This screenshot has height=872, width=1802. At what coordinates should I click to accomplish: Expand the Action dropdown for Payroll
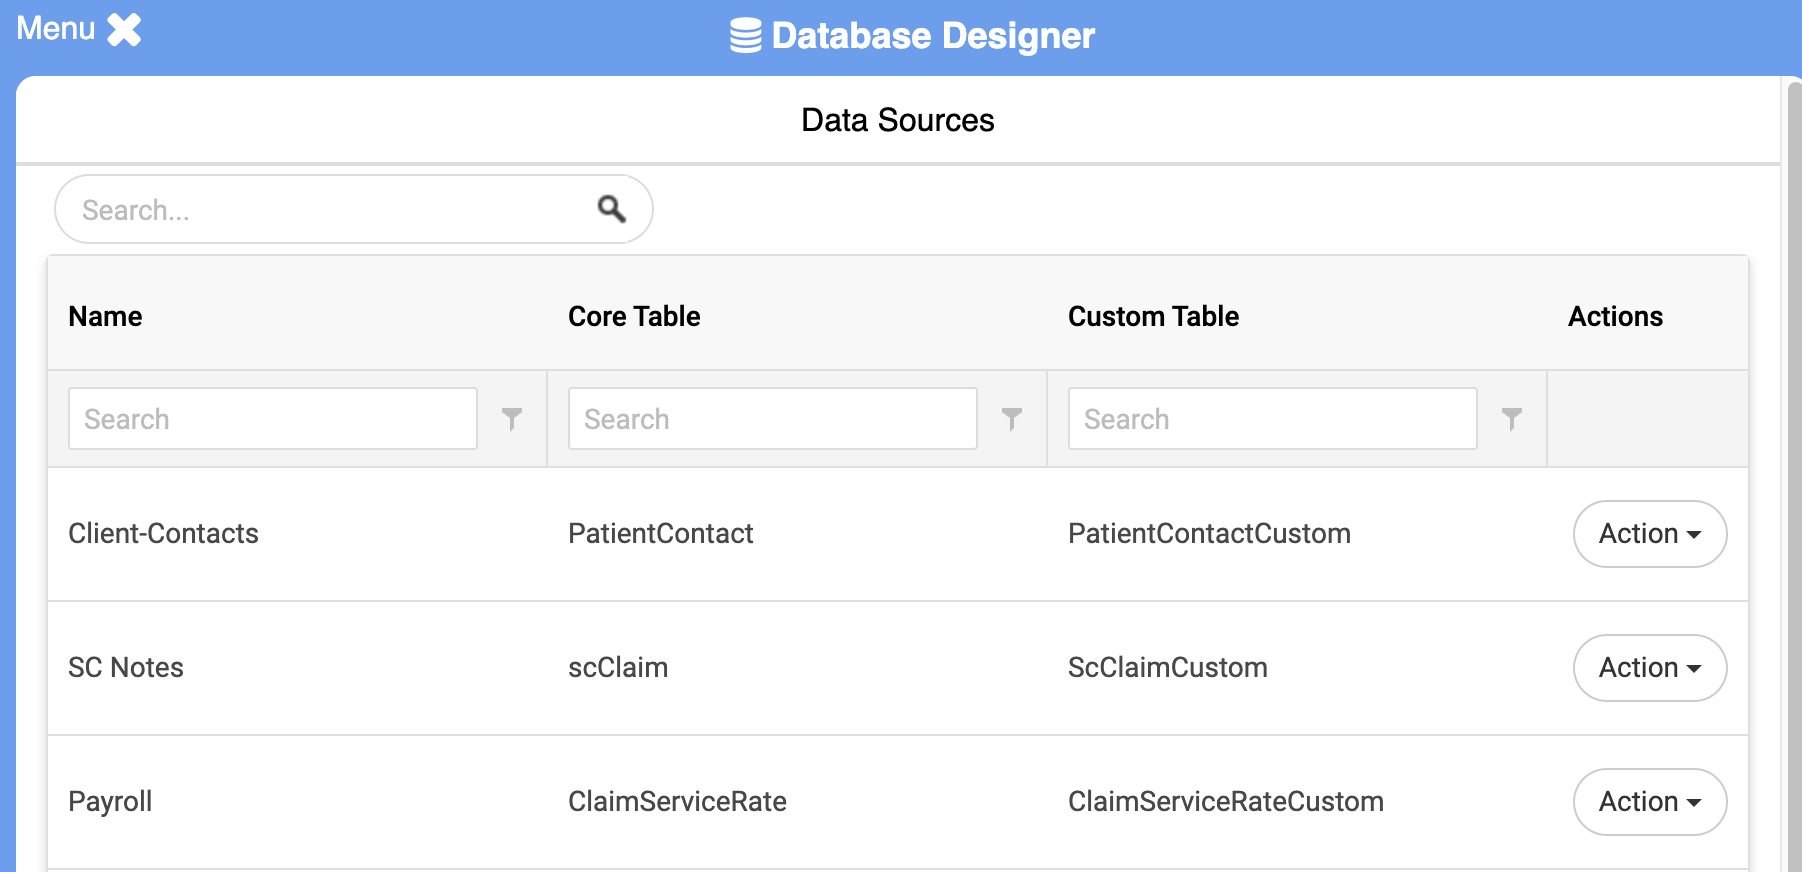1649,802
